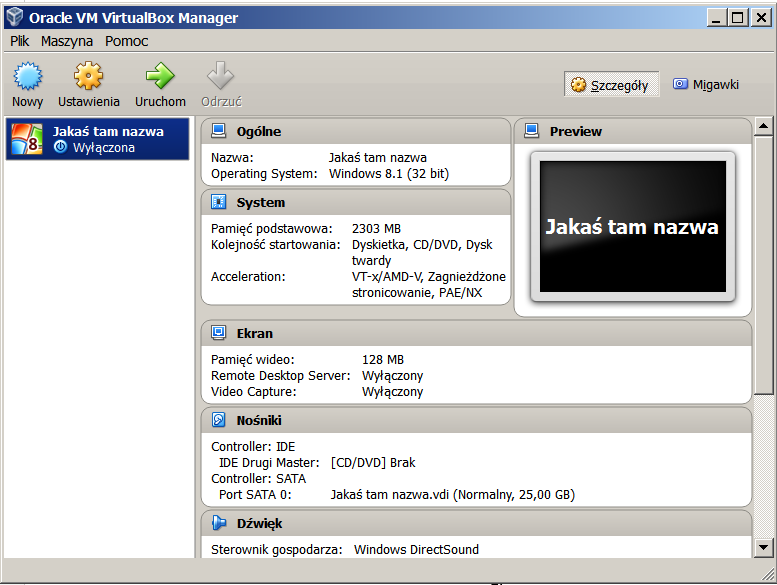Click the 'Controller: IDE' line
777x585 pixels.
click(x=253, y=446)
